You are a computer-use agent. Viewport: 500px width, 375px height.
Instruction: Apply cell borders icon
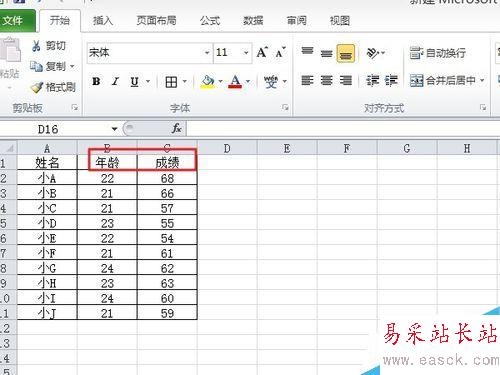coord(171,82)
